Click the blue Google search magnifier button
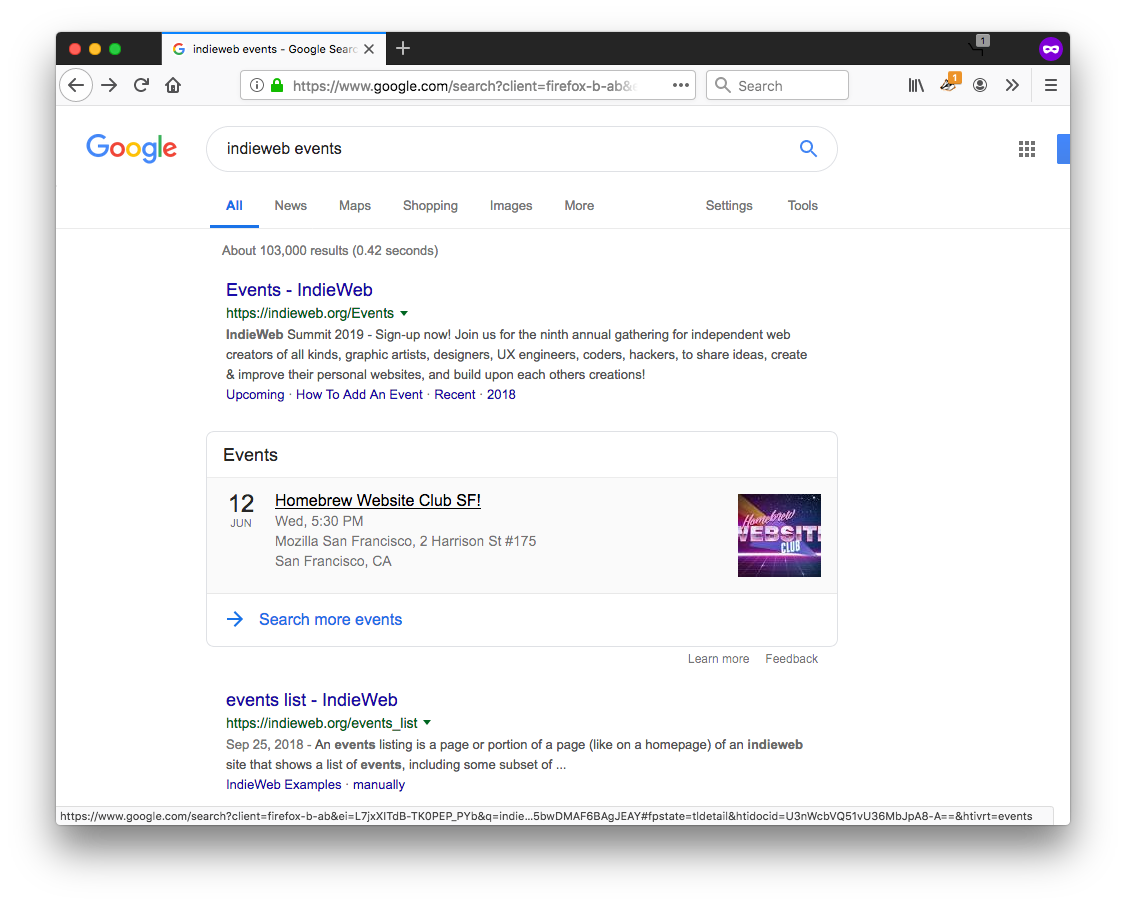Screen dimensions: 1126x905 [x=809, y=149]
